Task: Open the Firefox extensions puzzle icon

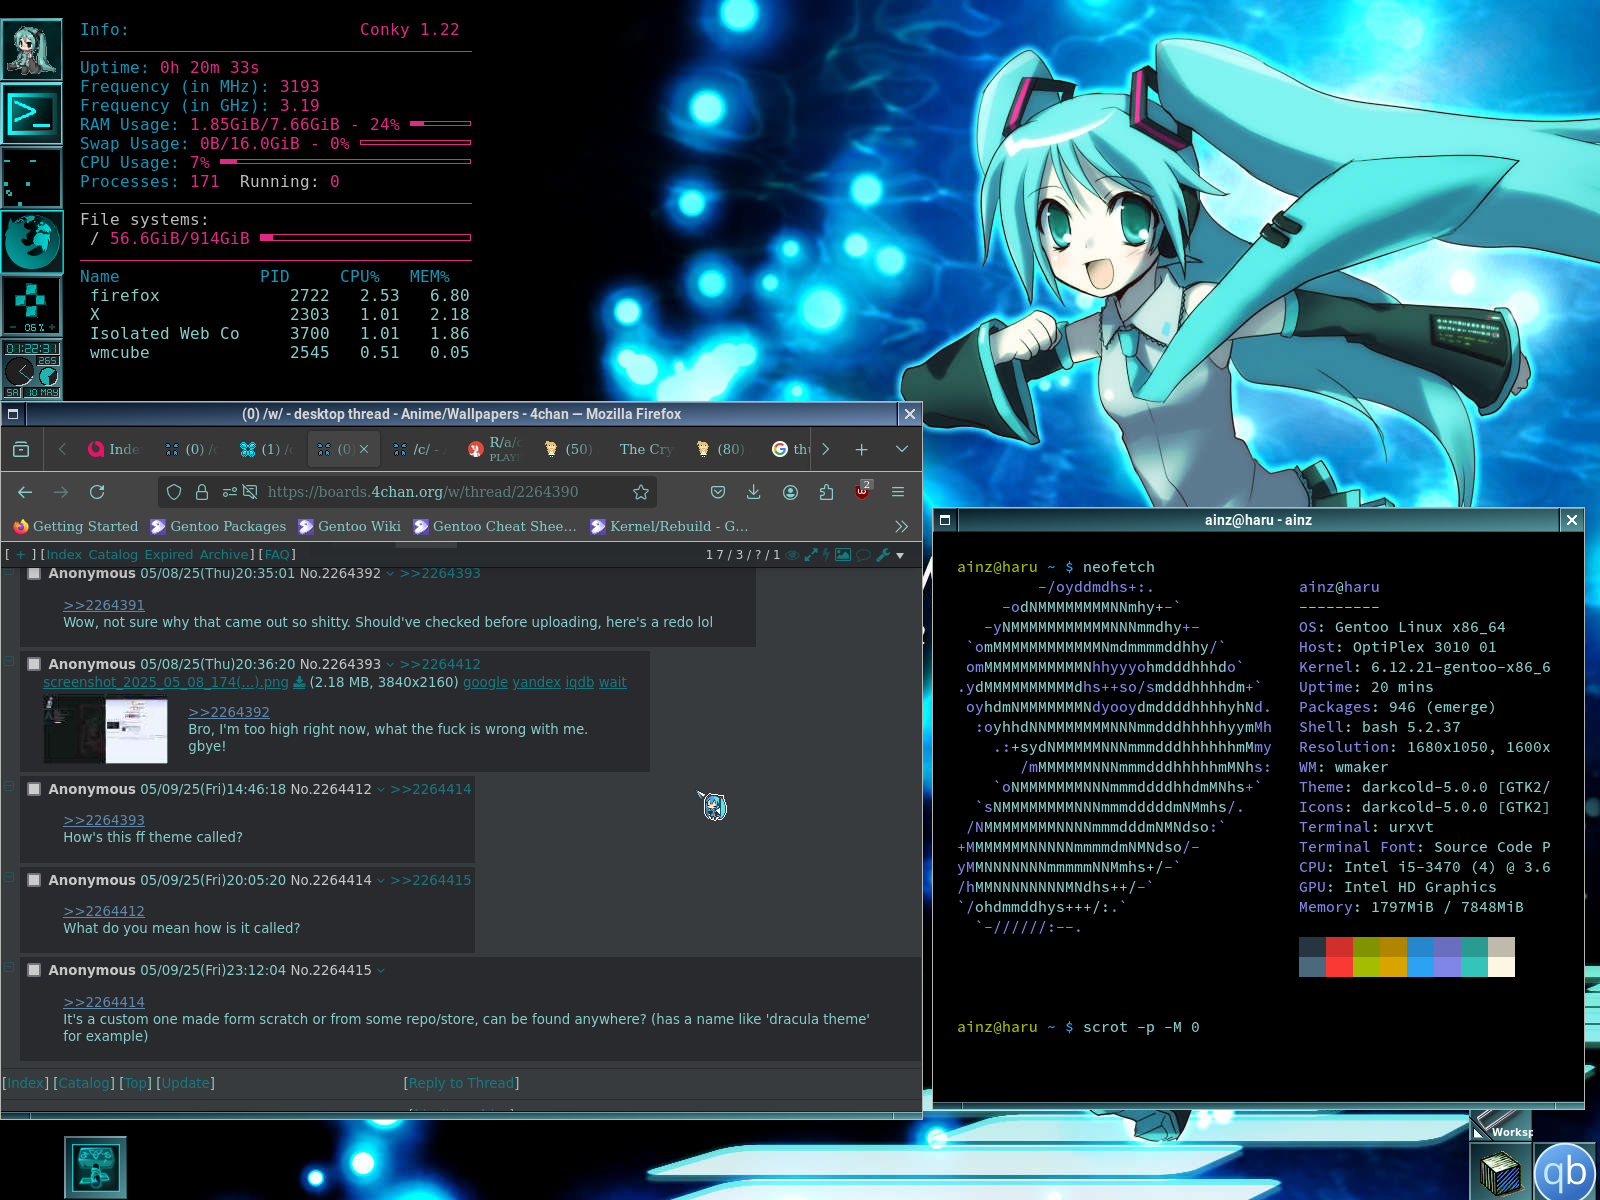Action: 826,492
